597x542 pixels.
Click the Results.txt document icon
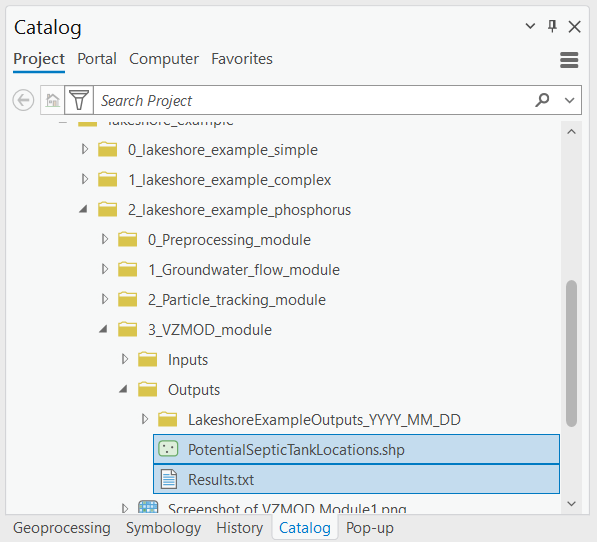[169, 479]
